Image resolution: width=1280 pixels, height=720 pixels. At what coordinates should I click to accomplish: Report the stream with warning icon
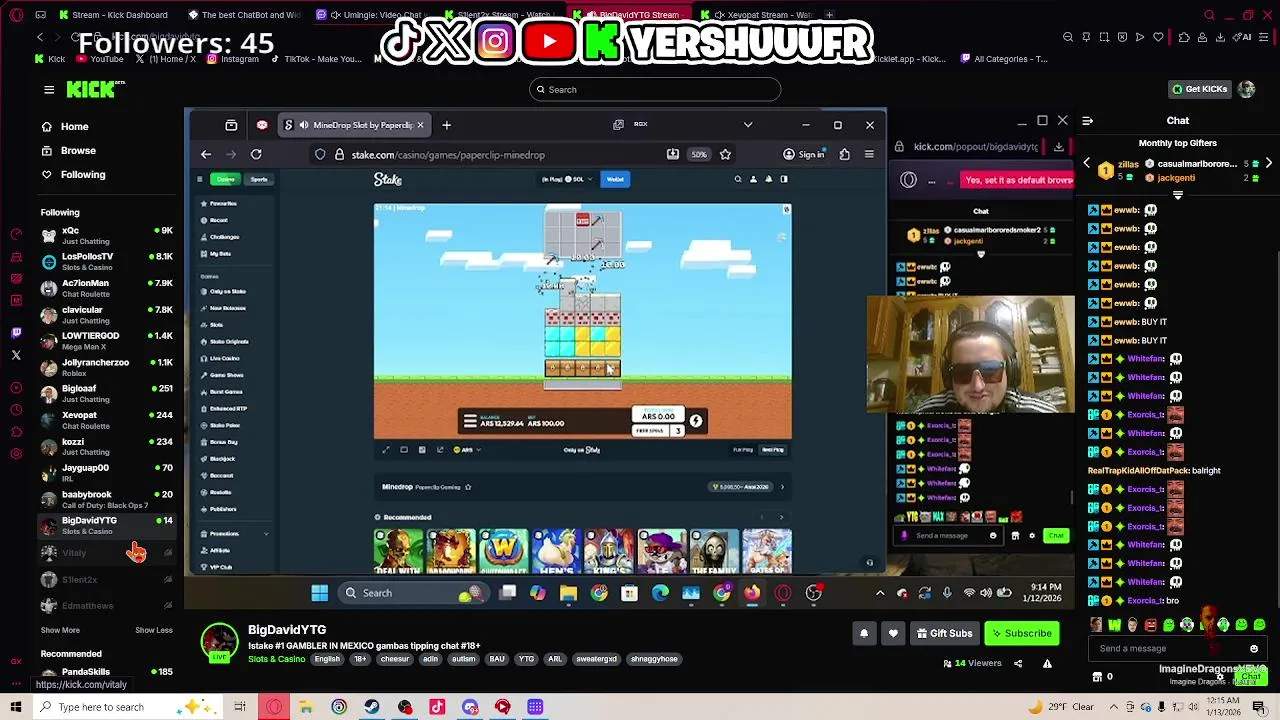[x=1047, y=663]
